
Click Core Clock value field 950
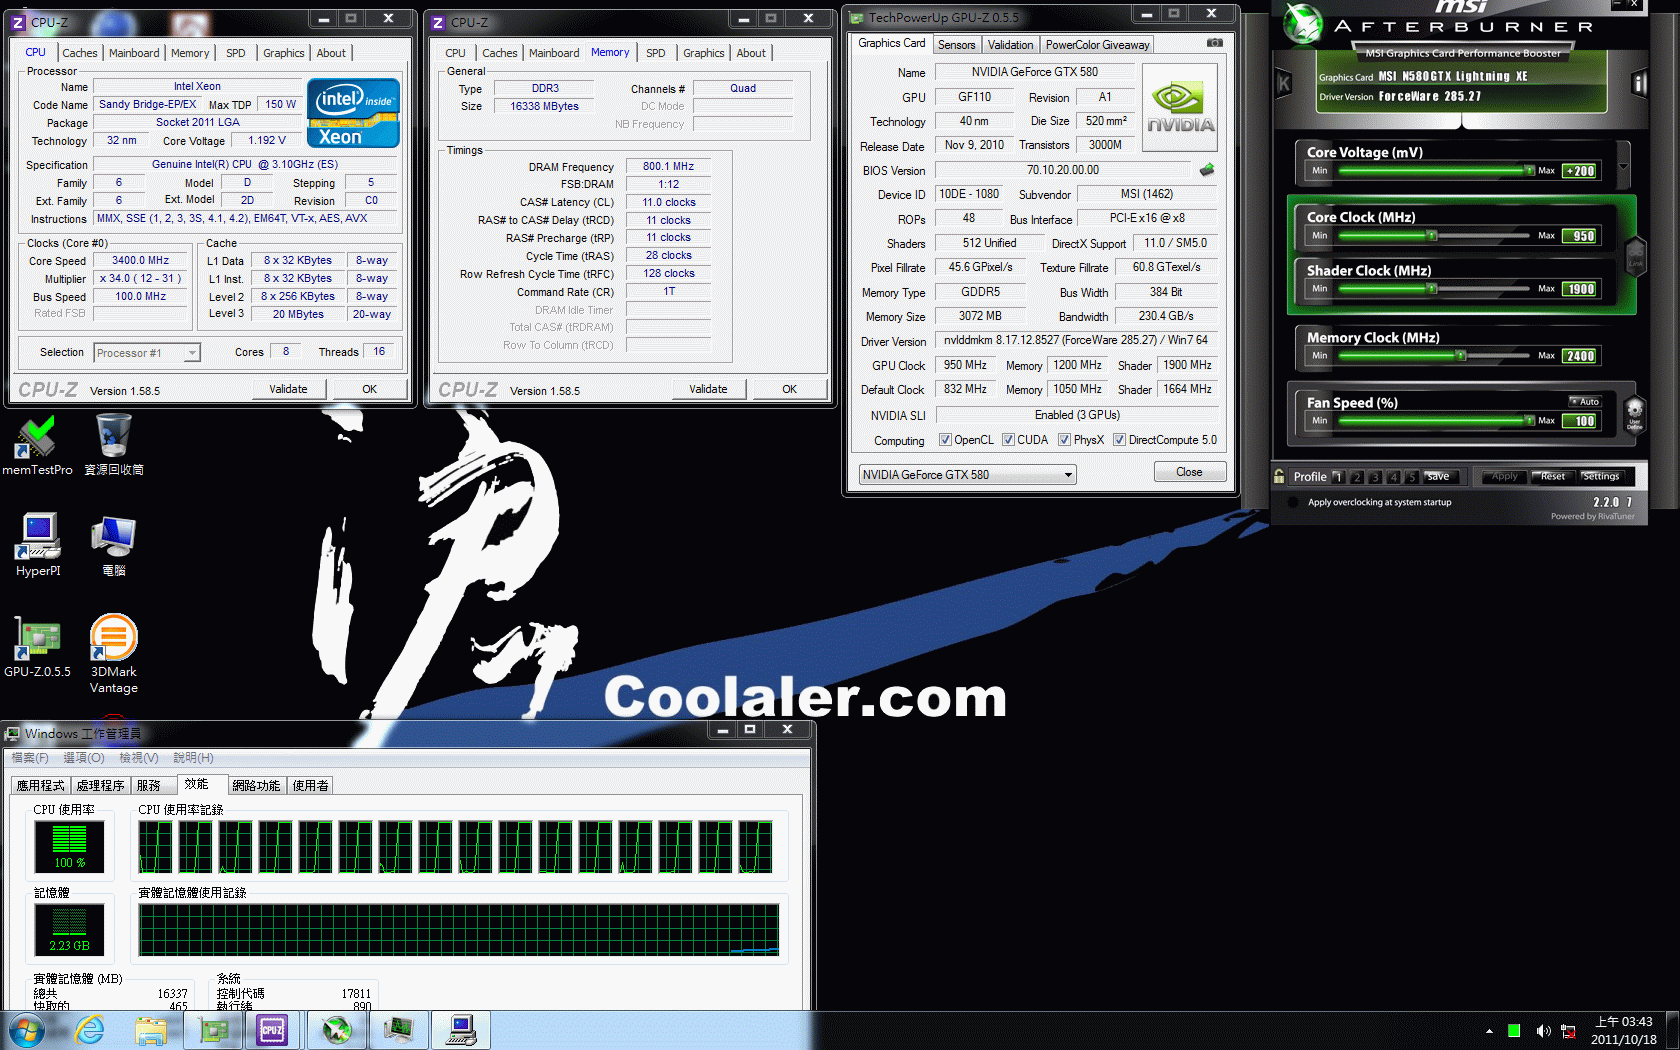point(1581,236)
